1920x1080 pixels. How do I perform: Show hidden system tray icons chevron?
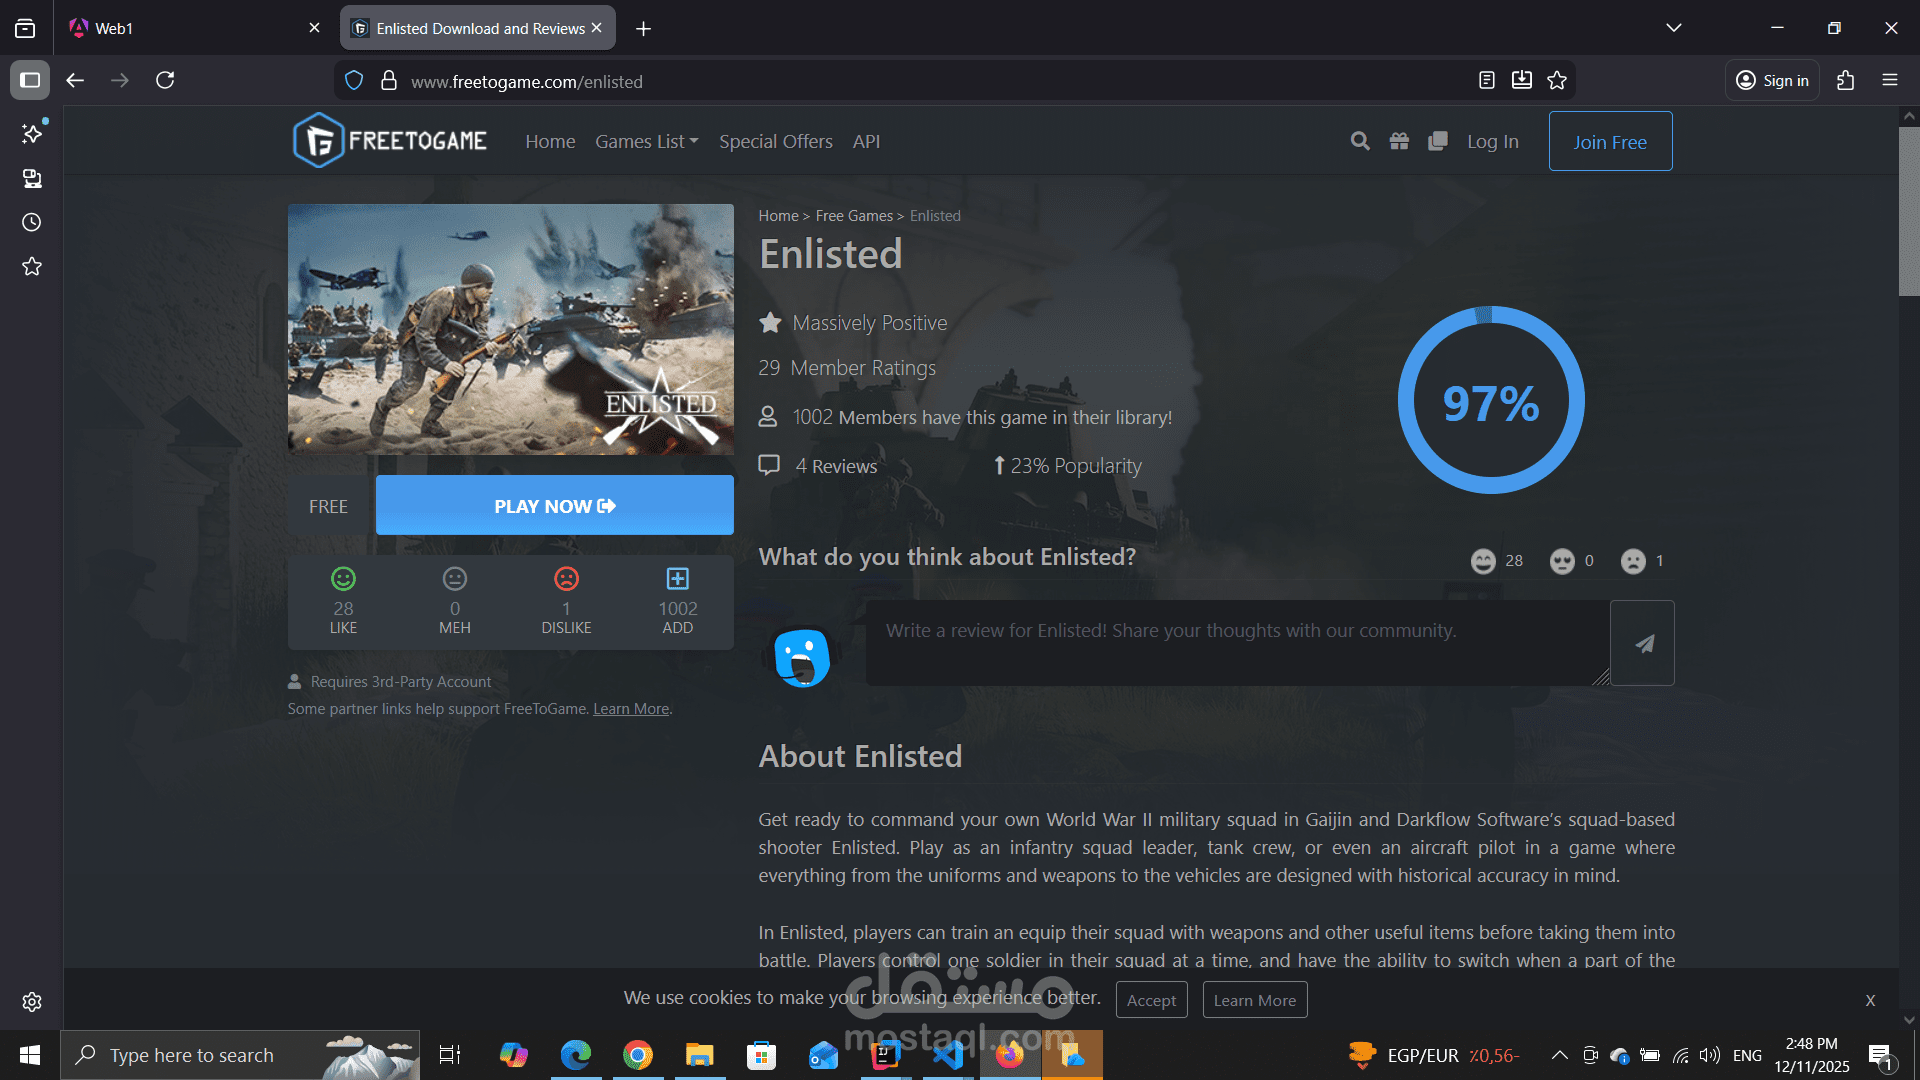[1559, 1055]
